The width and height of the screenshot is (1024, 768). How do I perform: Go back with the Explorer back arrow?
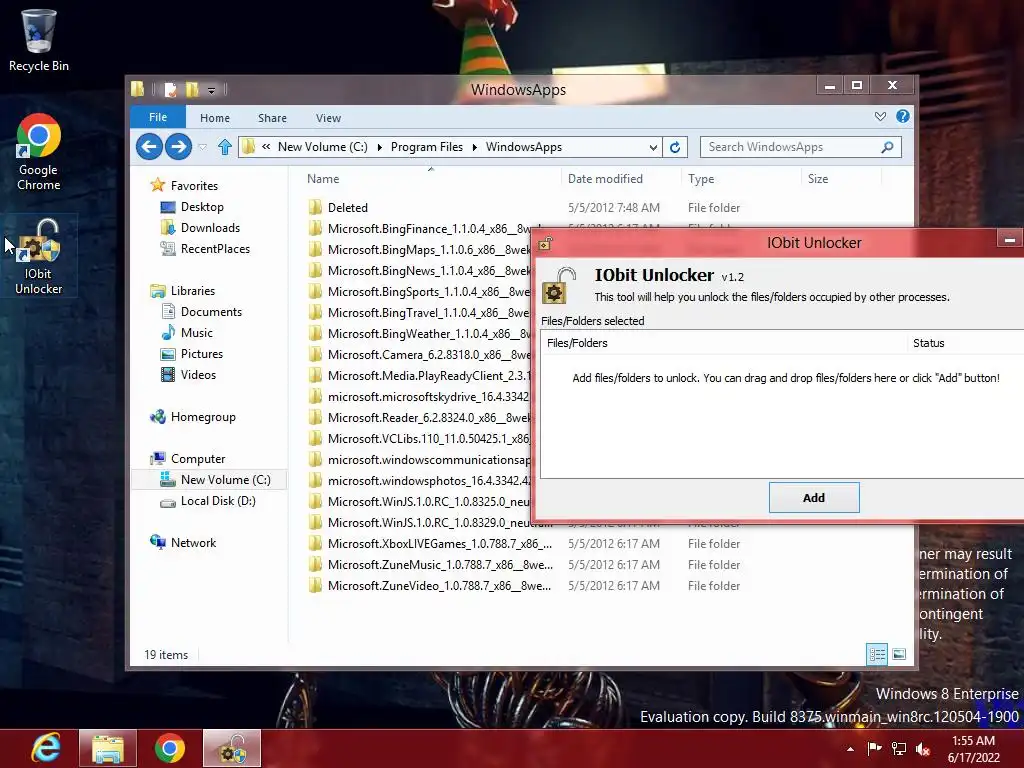pos(150,146)
